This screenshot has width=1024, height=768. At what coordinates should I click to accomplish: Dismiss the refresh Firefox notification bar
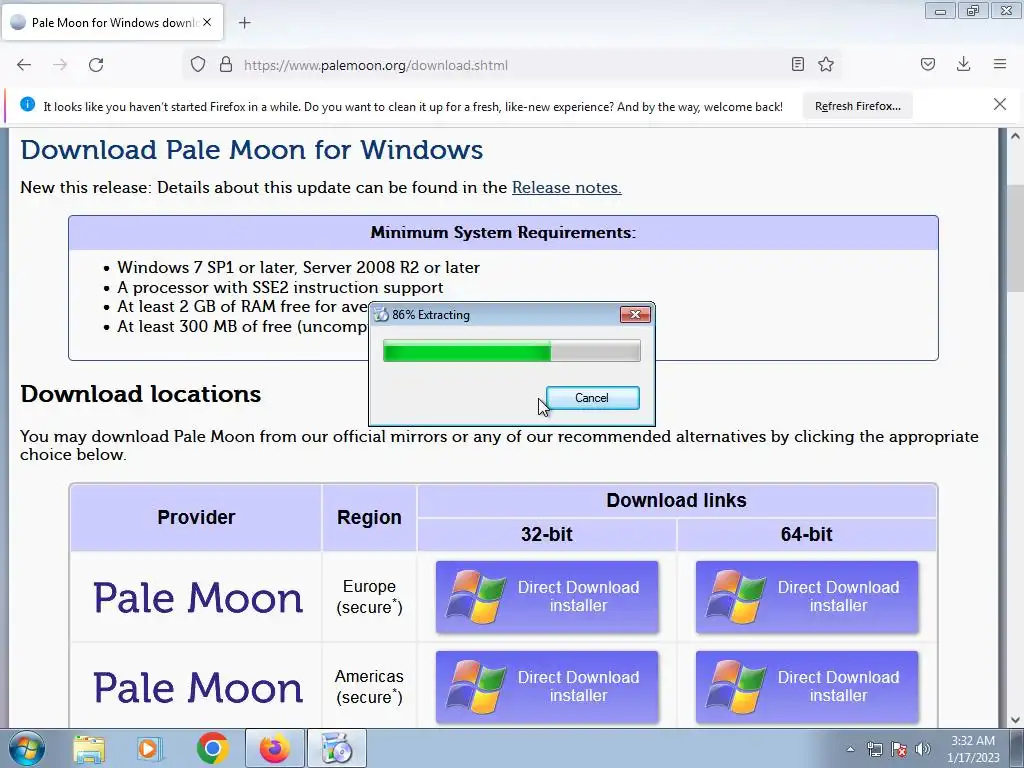[999, 104]
